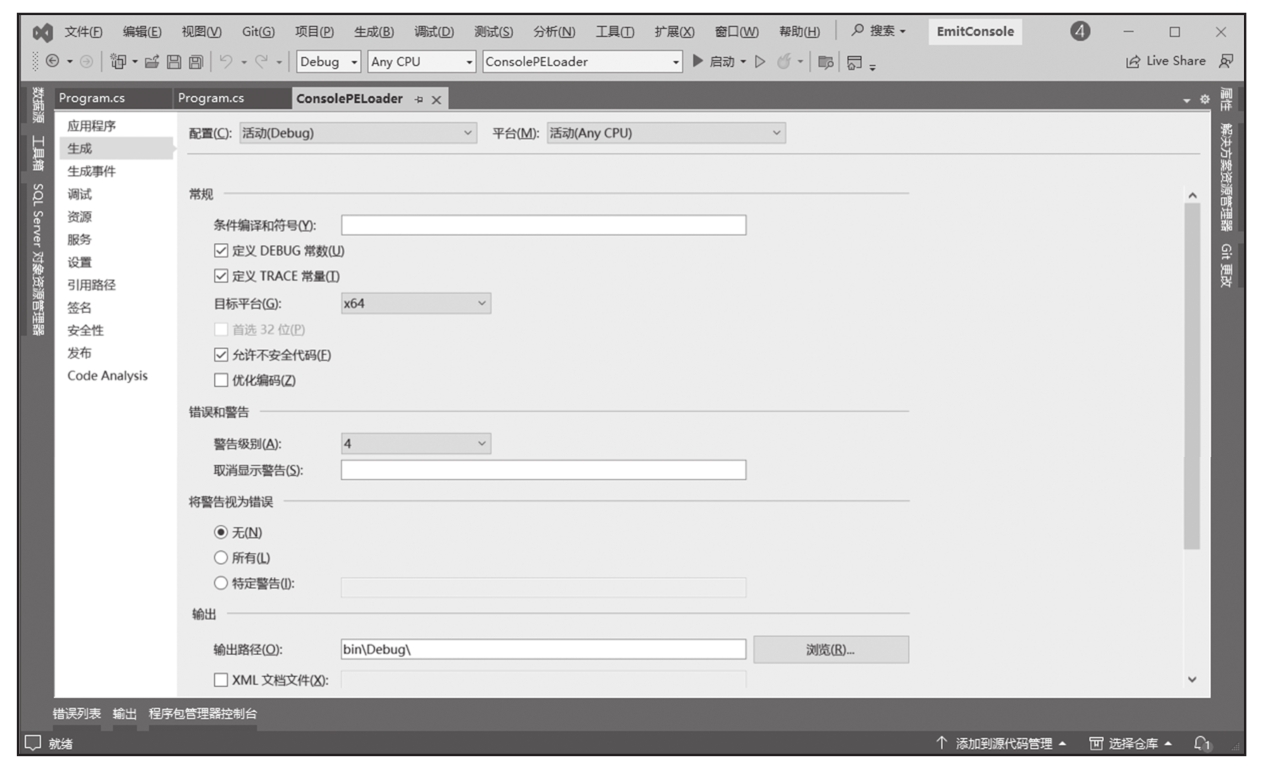This screenshot has width=1263, height=768.
Task: Open the 错误列表 panel tab
Action: pos(77,713)
